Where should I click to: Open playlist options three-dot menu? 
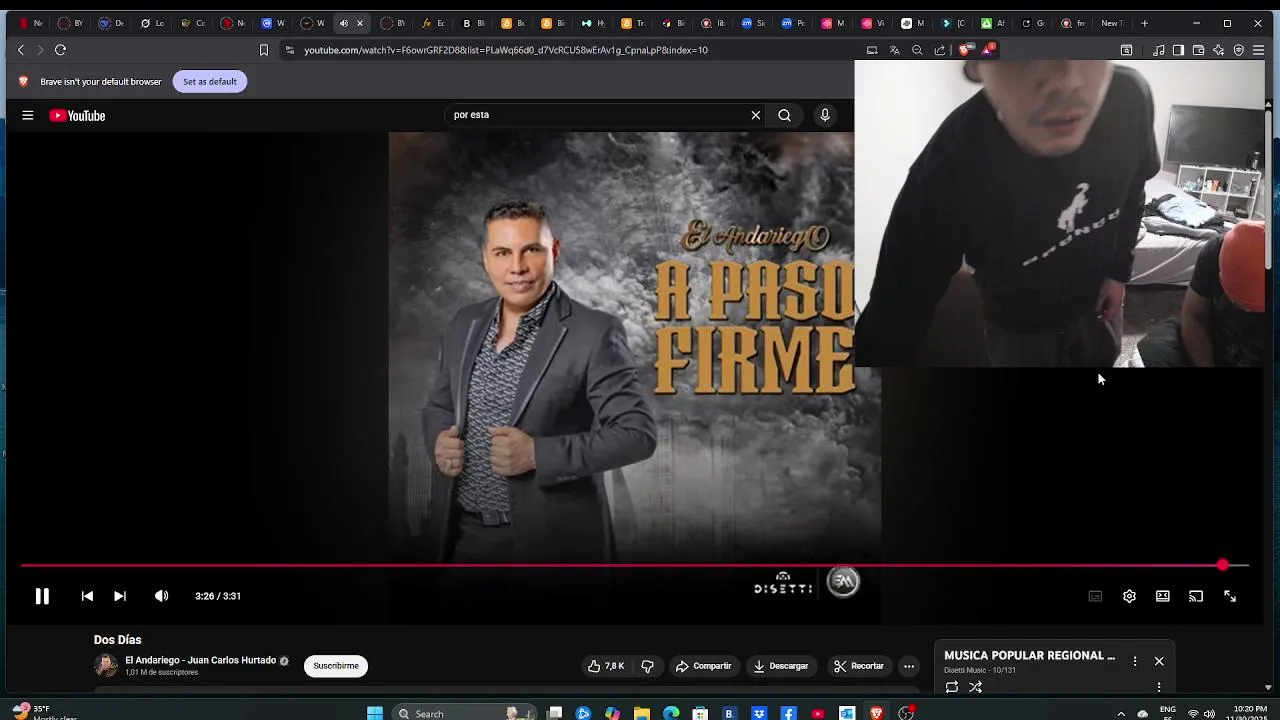[1135, 661]
